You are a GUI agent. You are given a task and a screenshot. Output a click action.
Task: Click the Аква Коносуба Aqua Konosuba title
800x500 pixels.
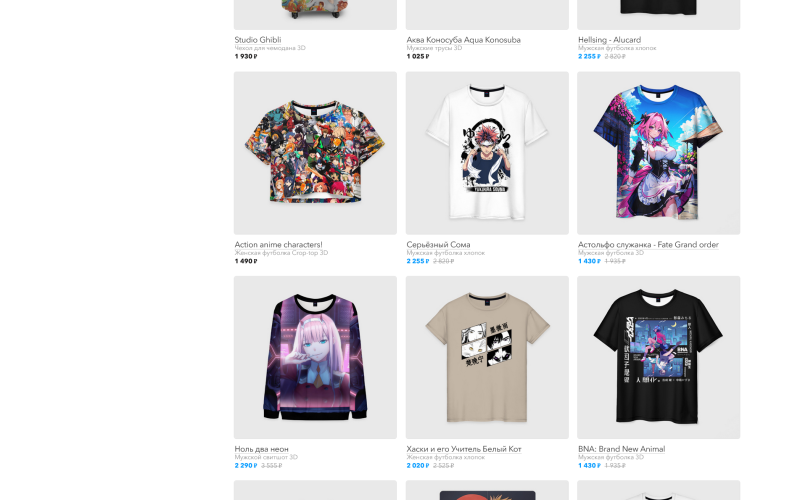coord(463,40)
